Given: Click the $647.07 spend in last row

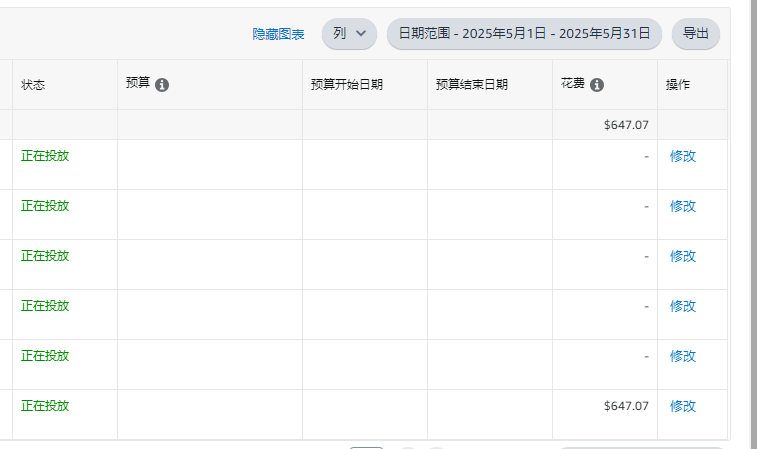Looking at the screenshot, I should tap(626, 406).
